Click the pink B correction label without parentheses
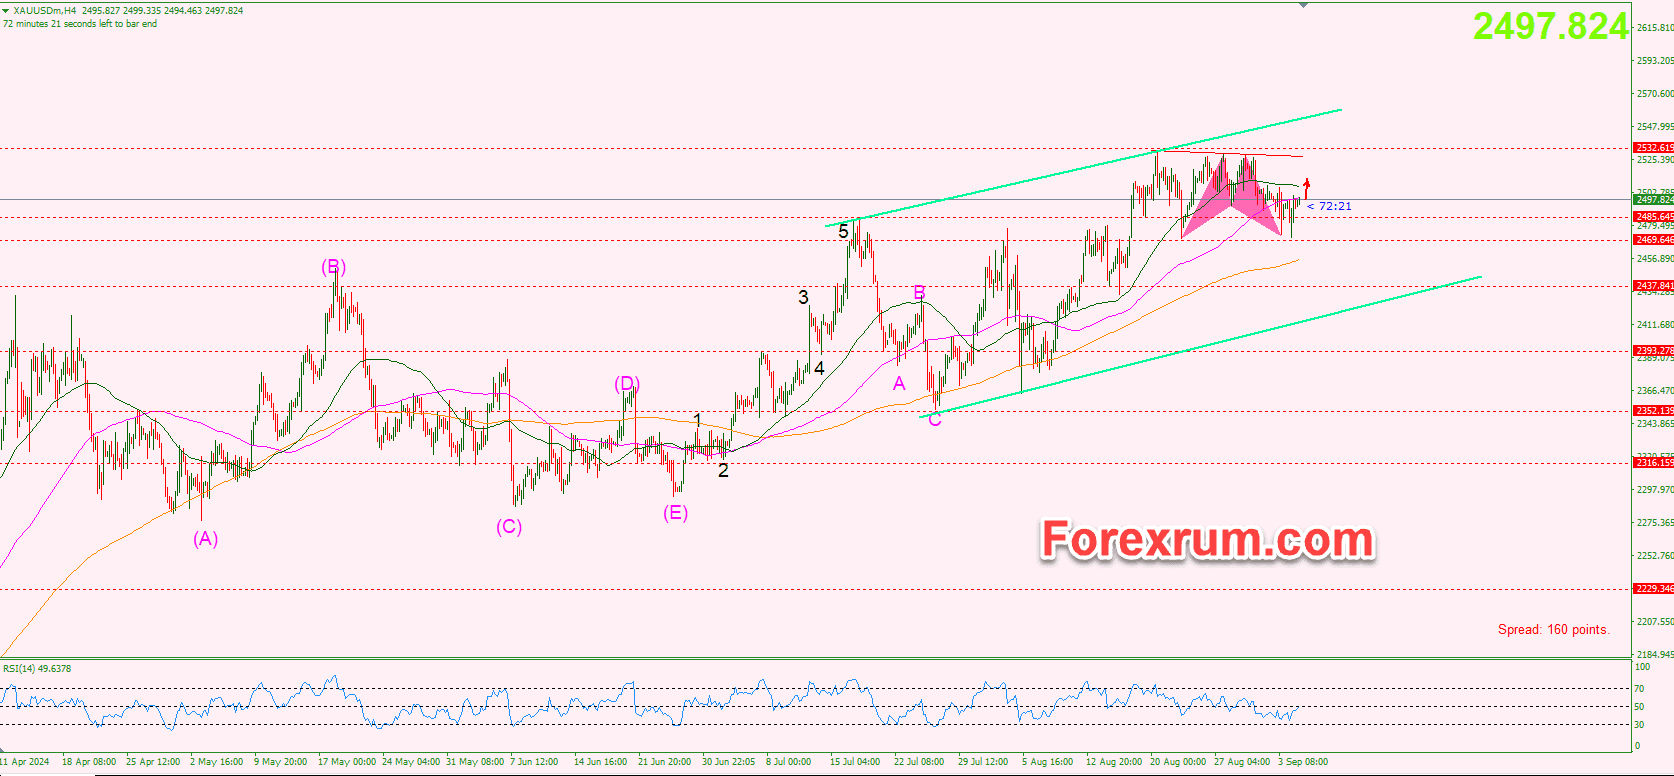 coord(919,293)
